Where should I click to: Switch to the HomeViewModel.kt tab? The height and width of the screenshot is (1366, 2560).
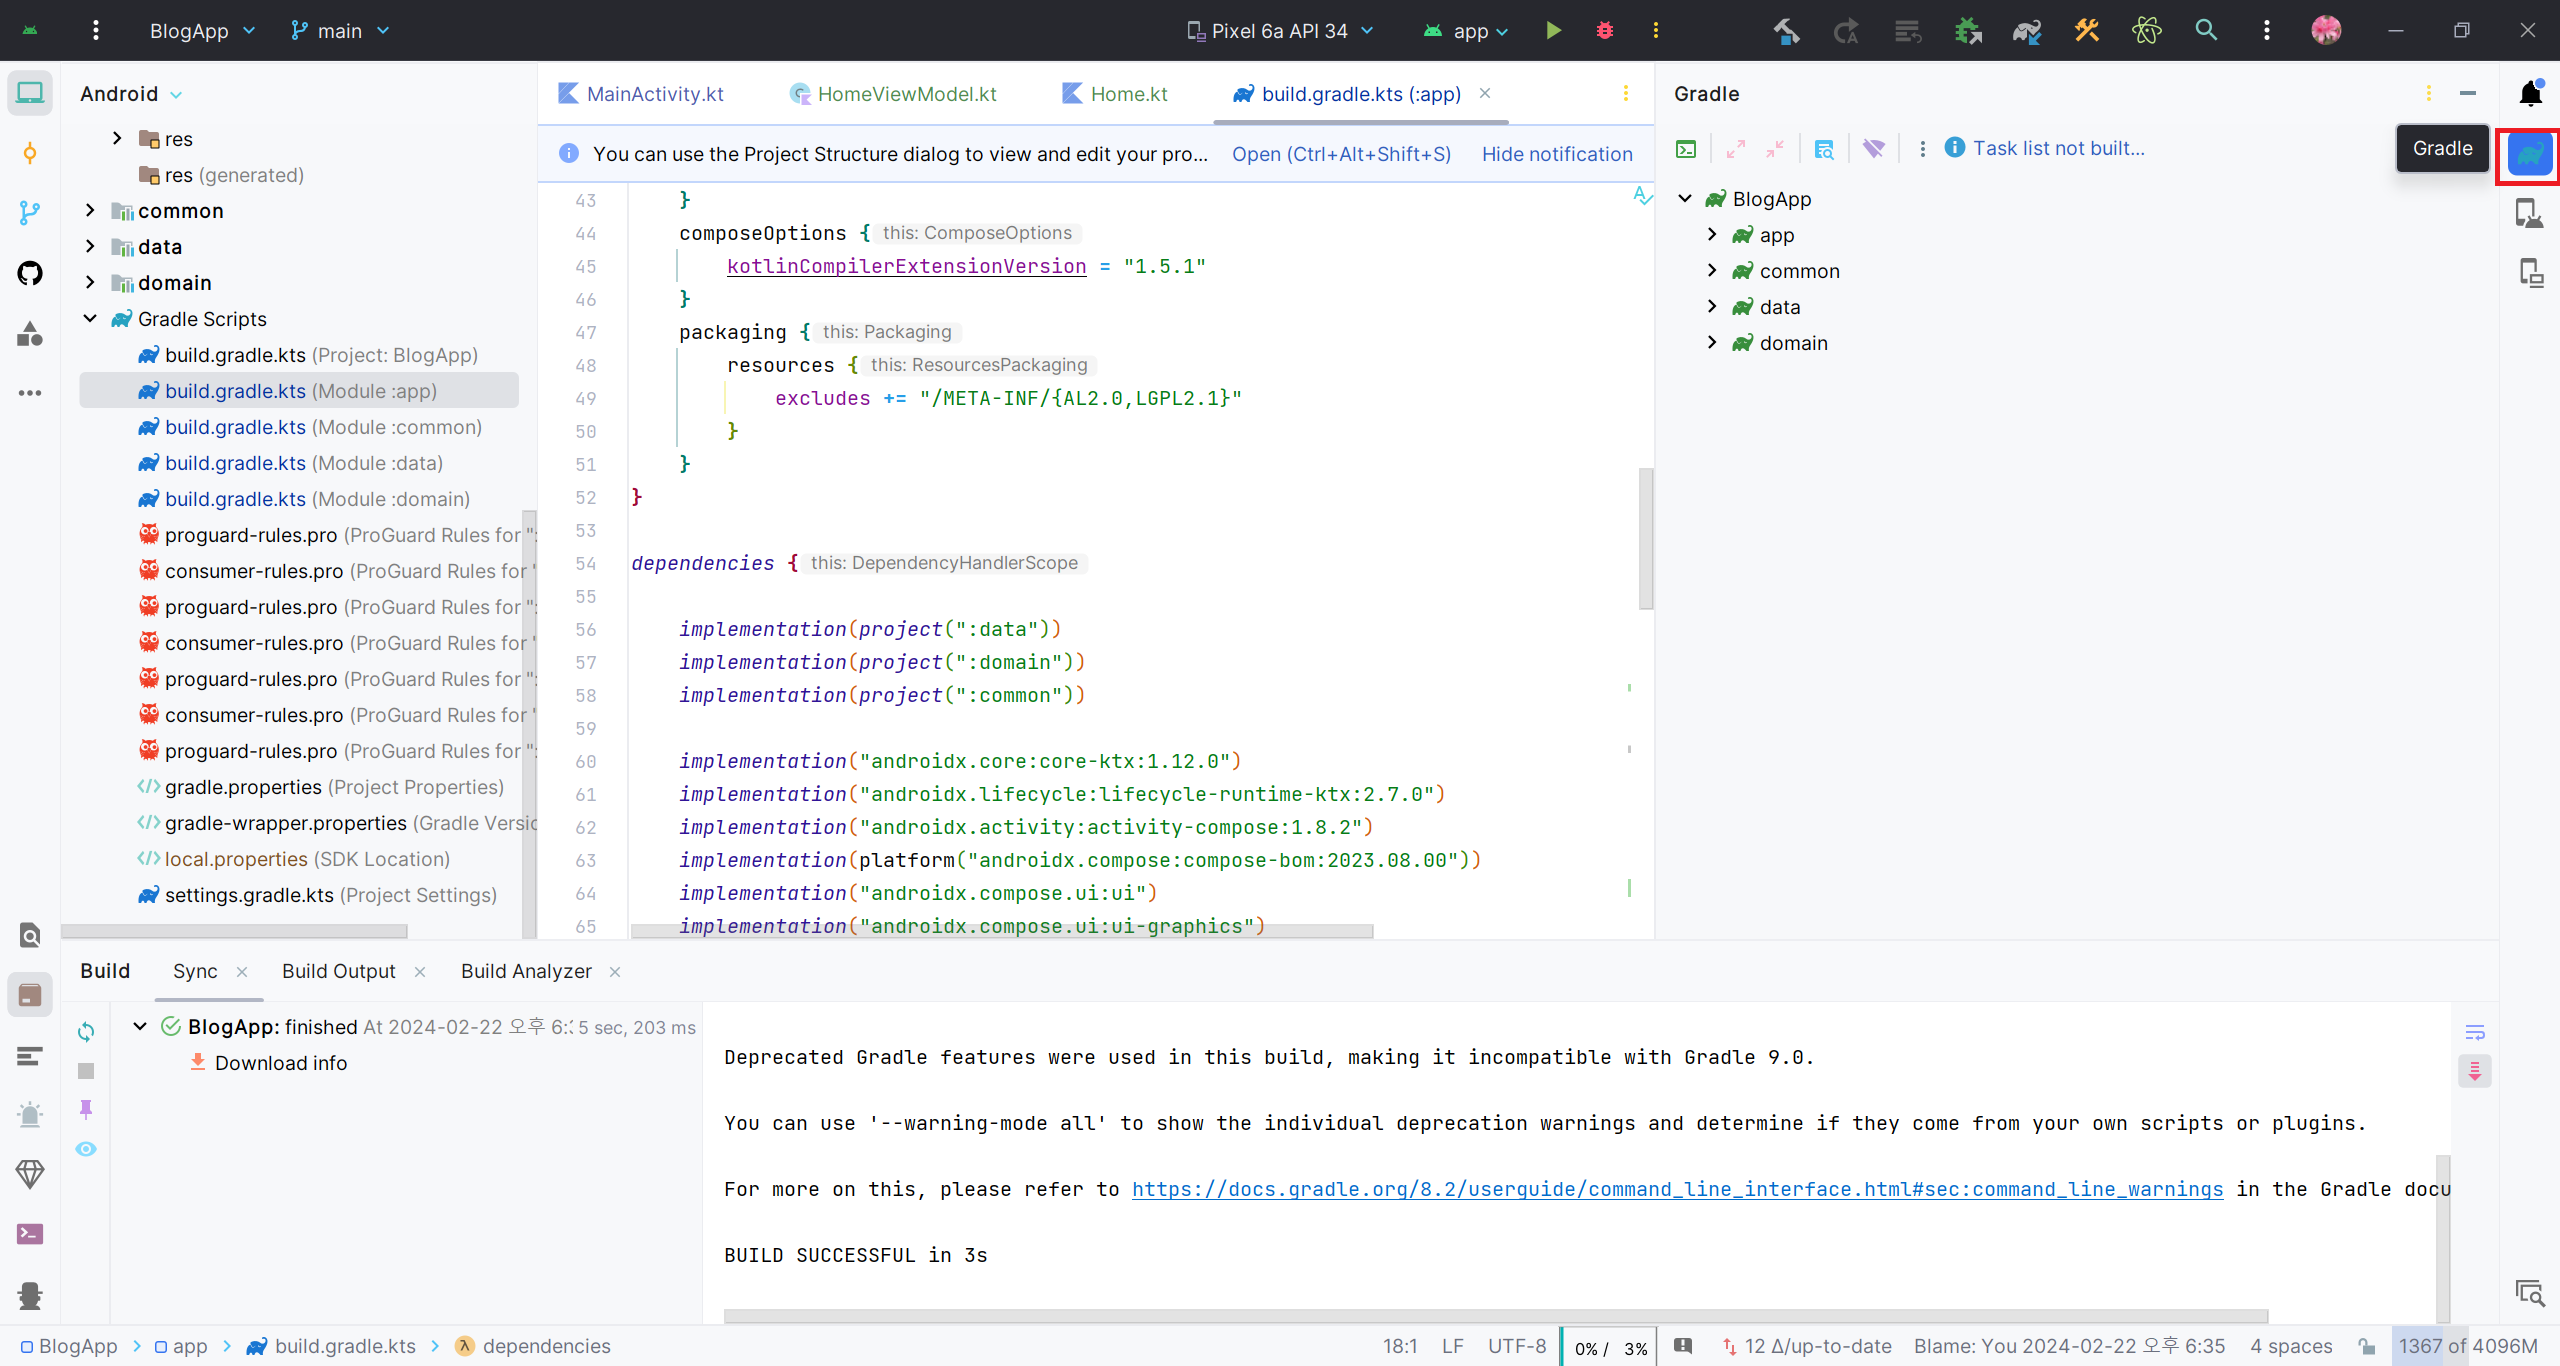tap(906, 94)
